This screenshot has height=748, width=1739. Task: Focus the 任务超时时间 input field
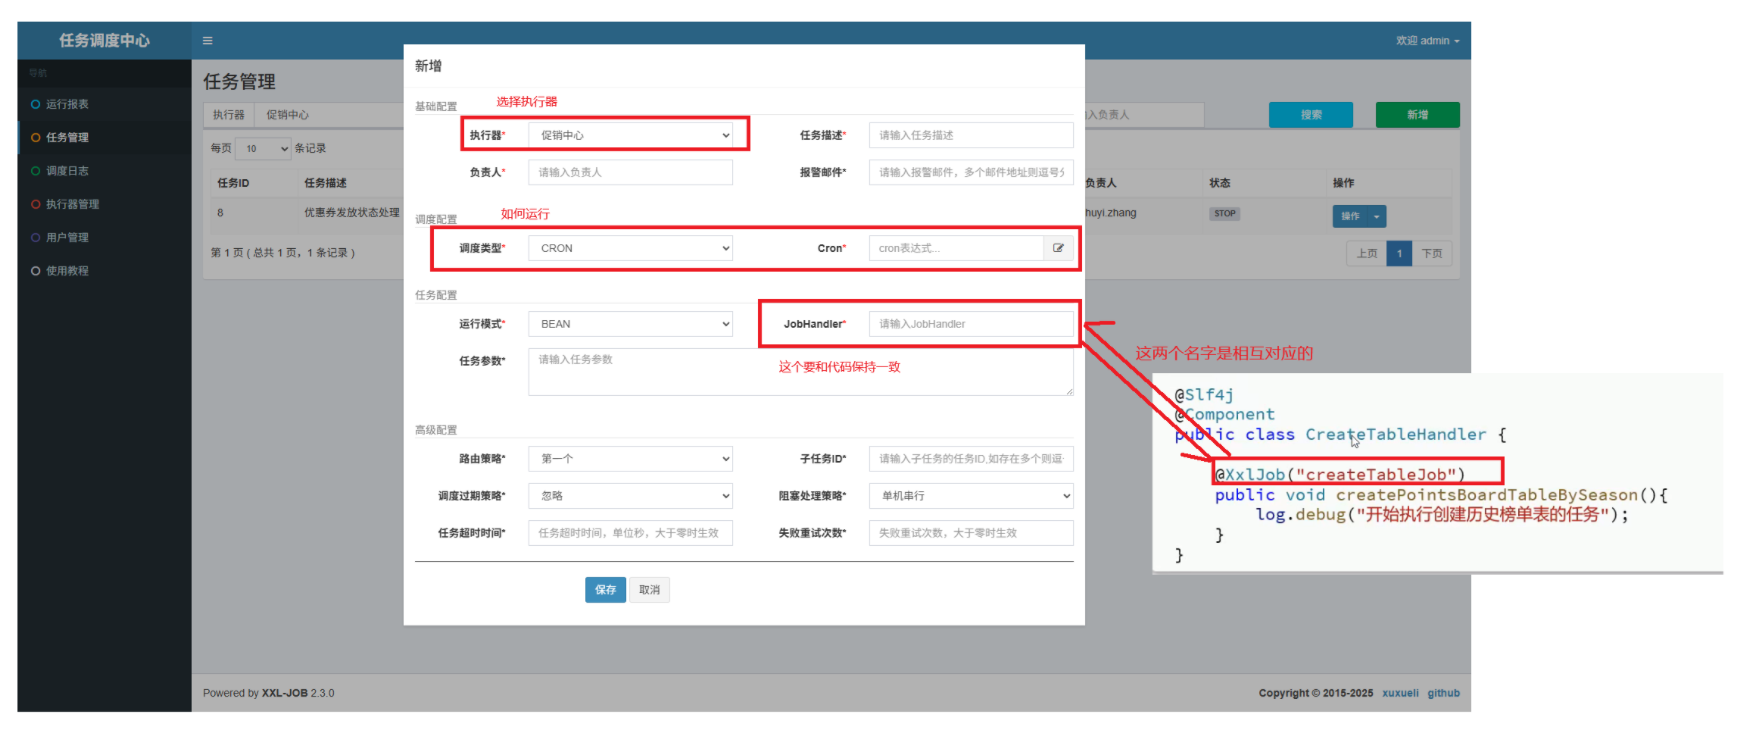[x=630, y=533]
